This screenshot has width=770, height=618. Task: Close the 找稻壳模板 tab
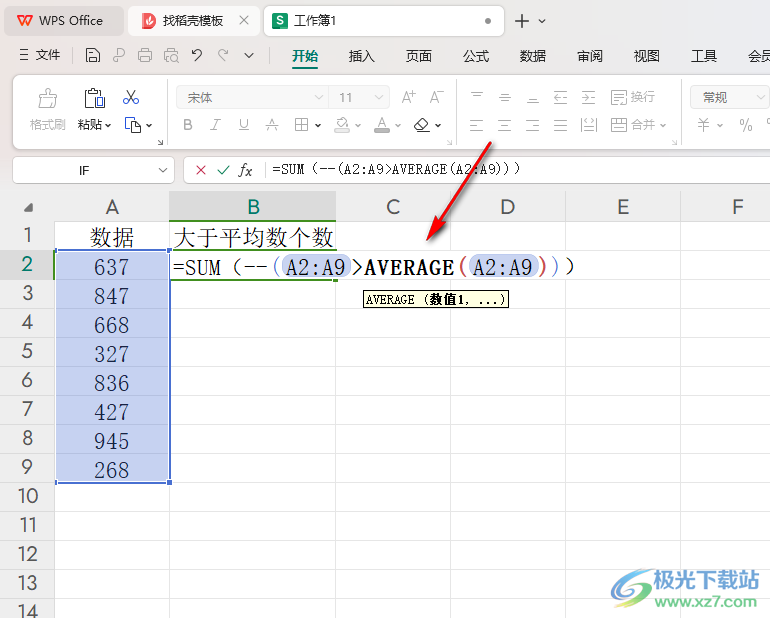point(244,21)
